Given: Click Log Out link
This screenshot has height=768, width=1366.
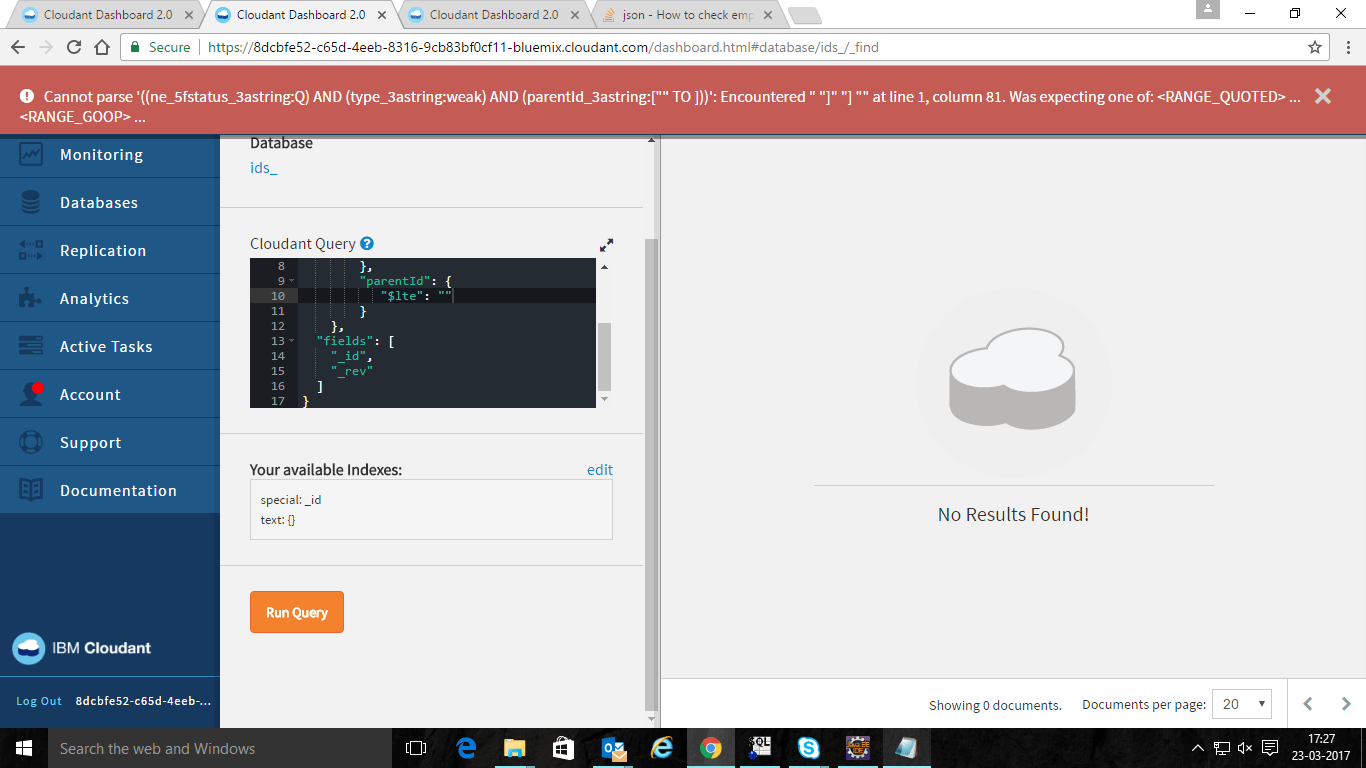Looking at the screenshot, I should click(39, 701).
